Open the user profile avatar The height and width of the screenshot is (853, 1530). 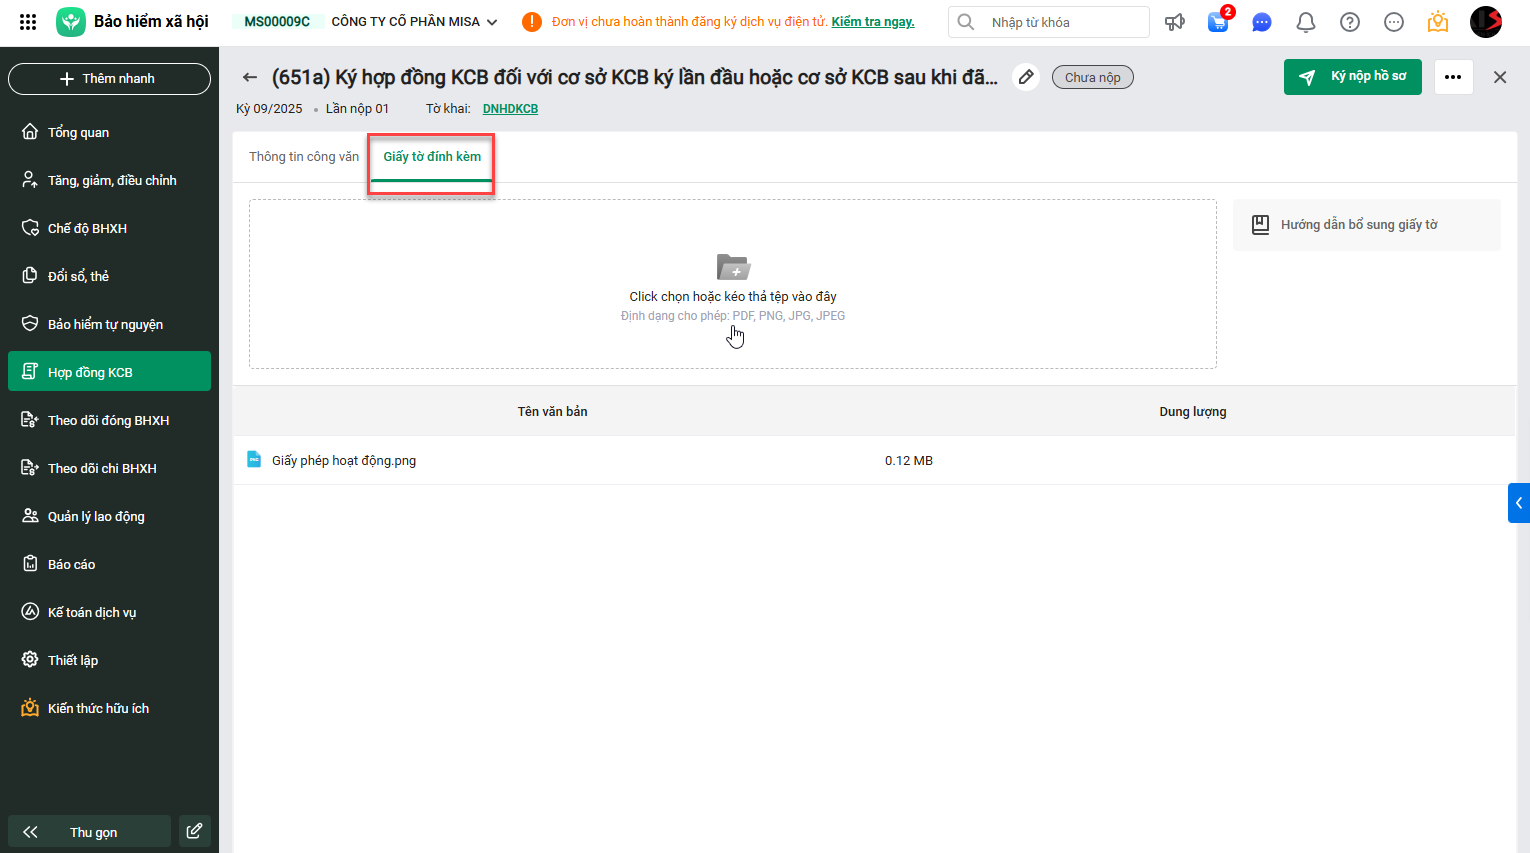coord(1486,22)
